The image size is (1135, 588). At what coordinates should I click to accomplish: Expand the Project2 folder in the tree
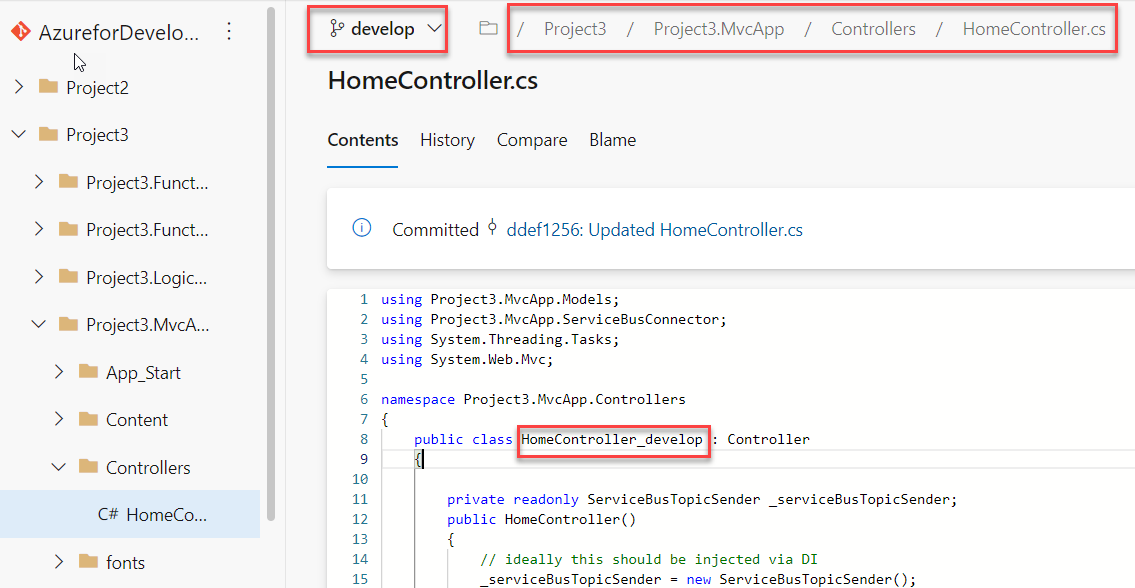(17, 87)
